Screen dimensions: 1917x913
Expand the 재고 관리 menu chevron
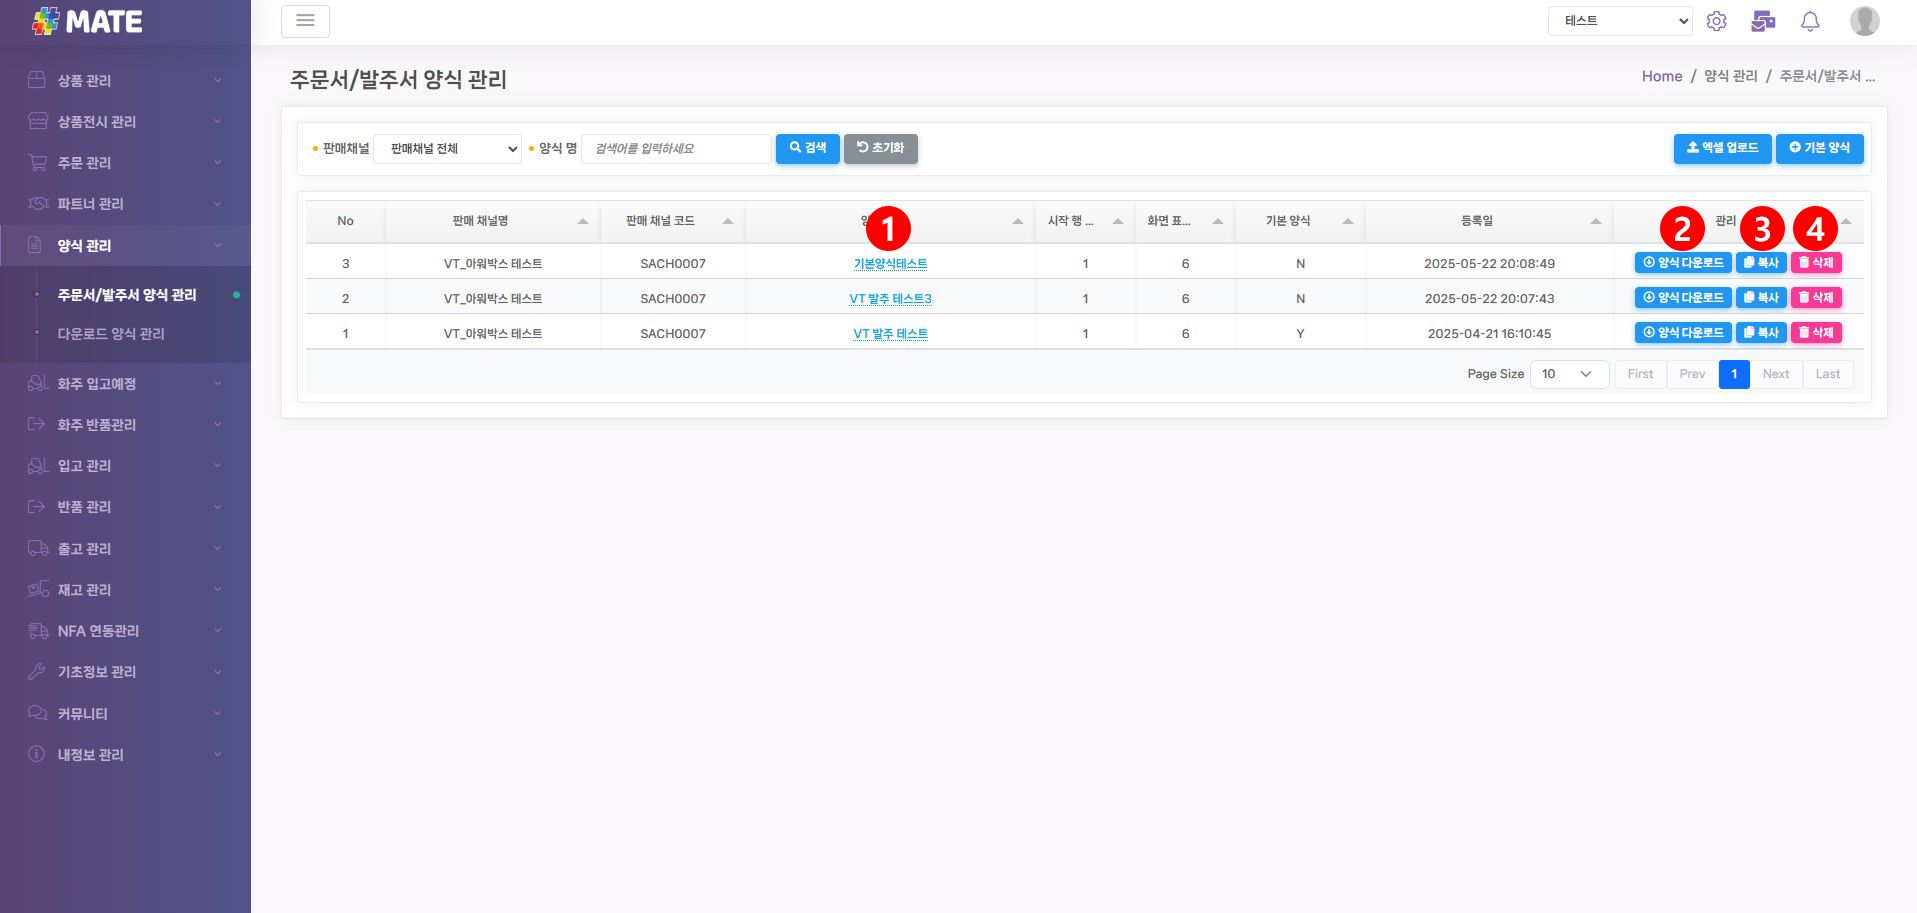[x=217, y=589]
